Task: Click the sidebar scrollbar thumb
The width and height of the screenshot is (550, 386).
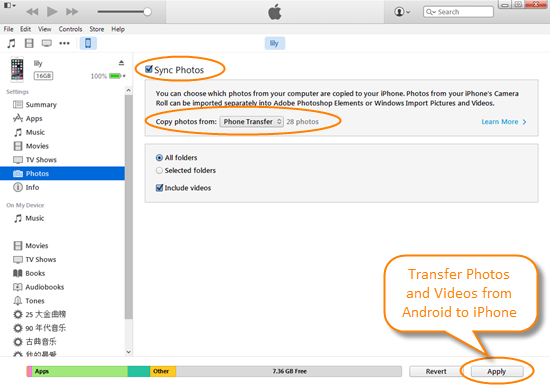Action: (x=128, y=207)
